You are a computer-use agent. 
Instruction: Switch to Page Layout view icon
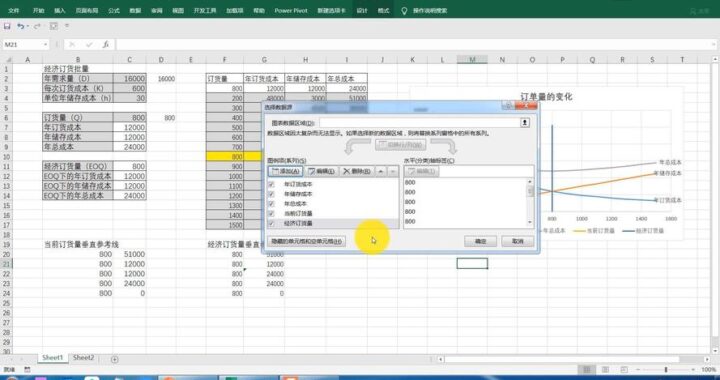coord(605,369)
